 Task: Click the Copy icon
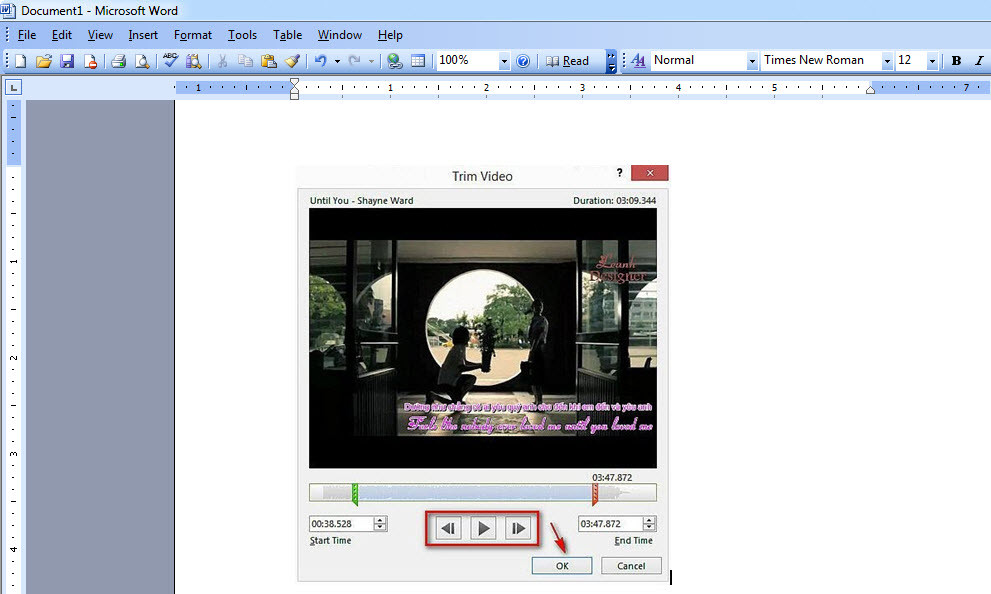(245, 61)
